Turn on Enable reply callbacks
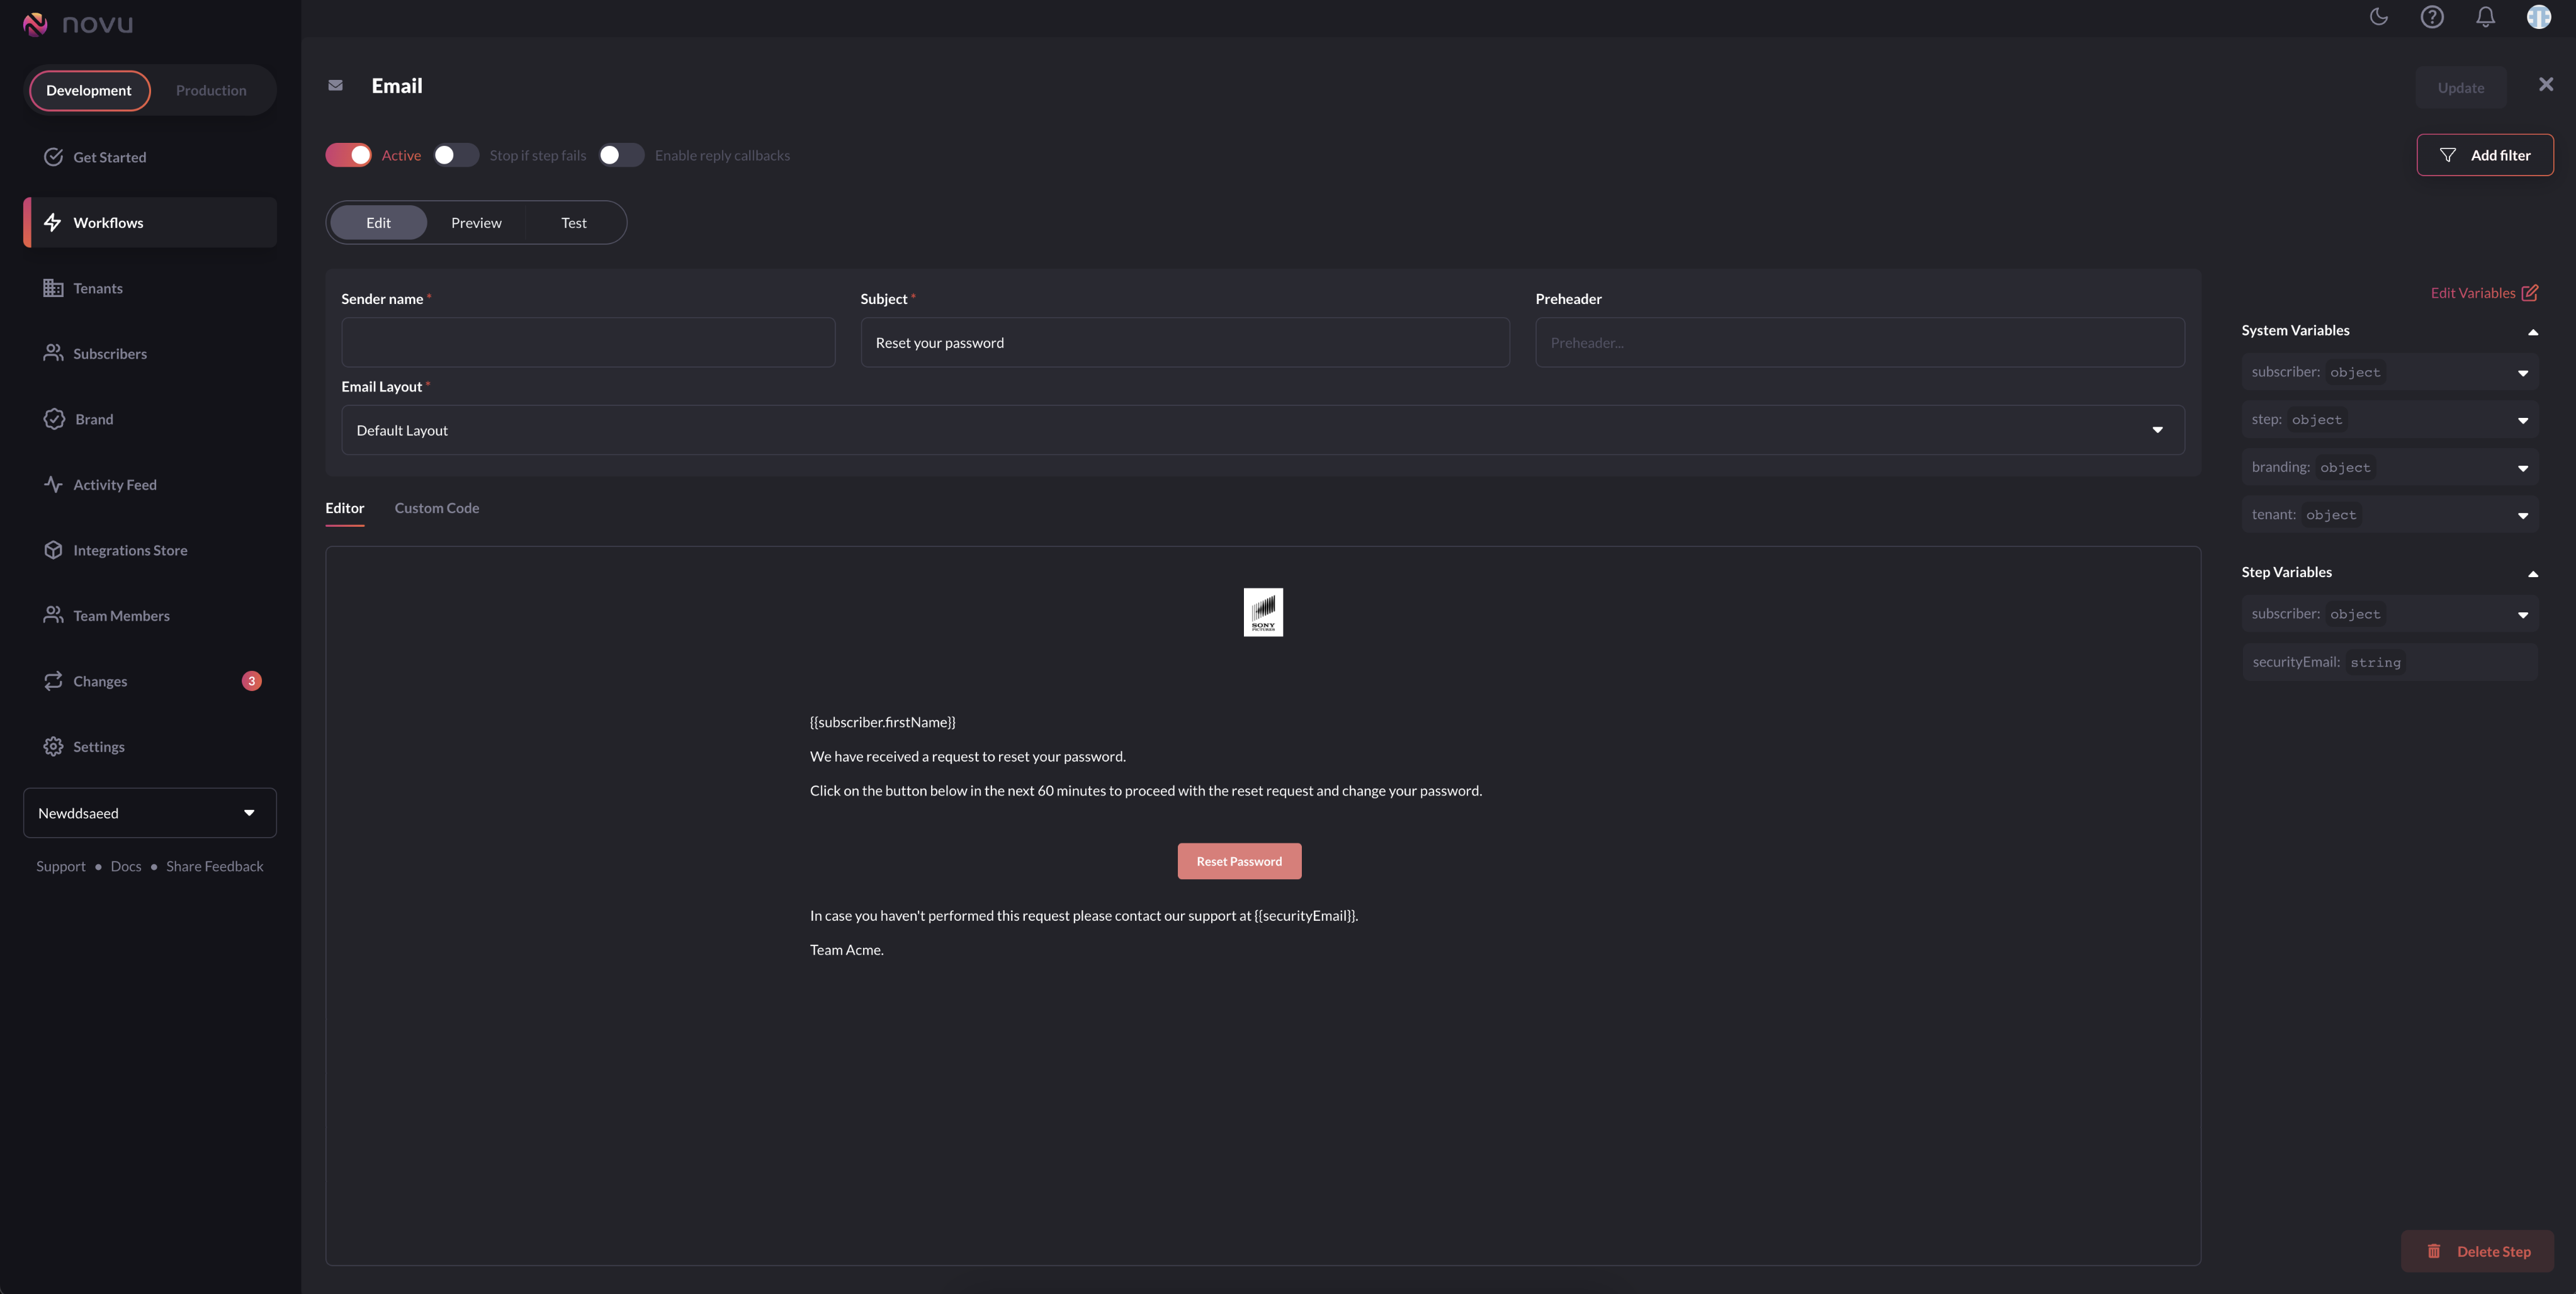 [x=620, y=155]
